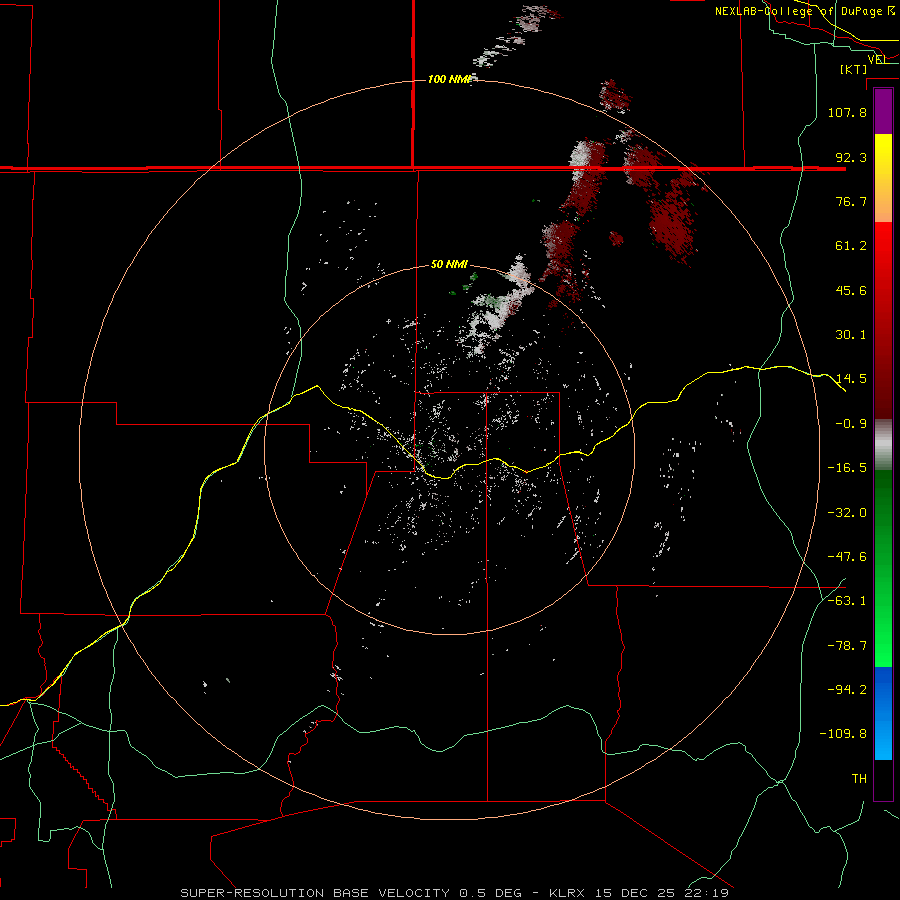Click the [KT] units label
This screenshot has height=900, width=900.
click(854, 69)
